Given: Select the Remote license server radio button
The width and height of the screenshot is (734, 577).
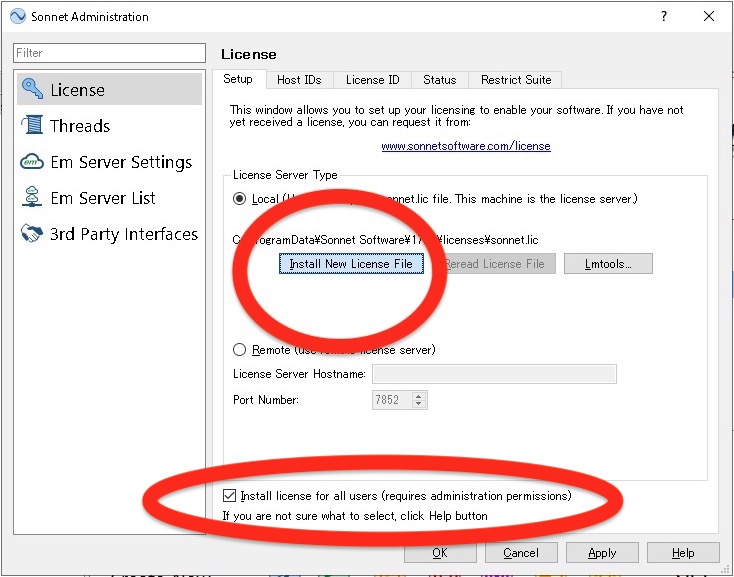Looking at the screenshot, I should 239,350.
